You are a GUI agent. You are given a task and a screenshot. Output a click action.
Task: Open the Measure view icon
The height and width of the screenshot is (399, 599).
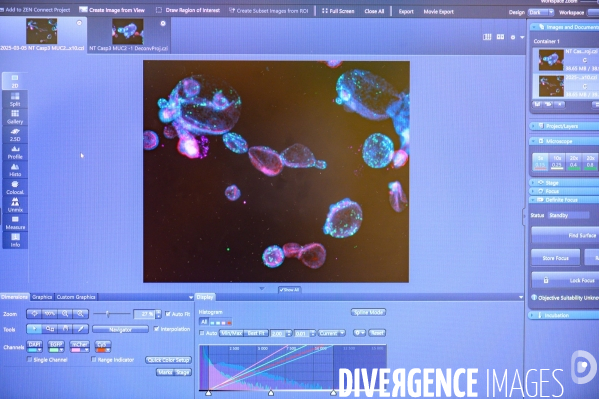[x=15, y=222]
